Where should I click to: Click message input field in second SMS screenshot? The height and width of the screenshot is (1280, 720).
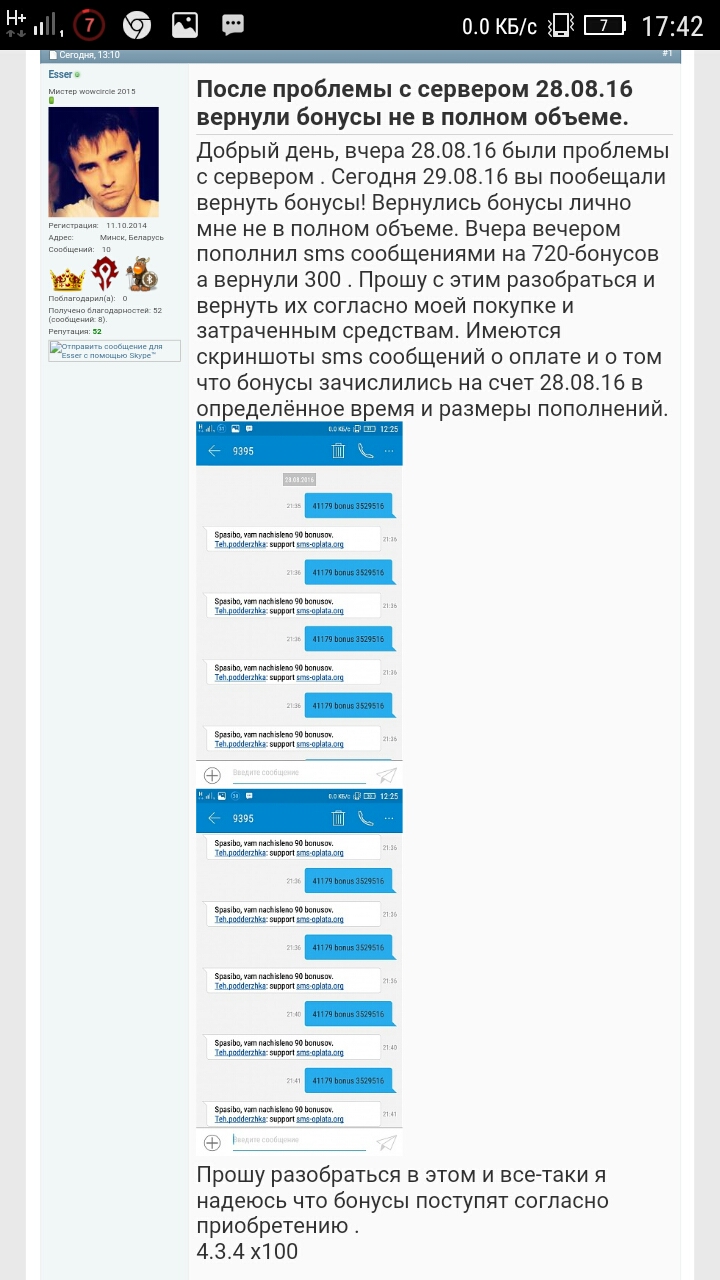click(298, 1141)
